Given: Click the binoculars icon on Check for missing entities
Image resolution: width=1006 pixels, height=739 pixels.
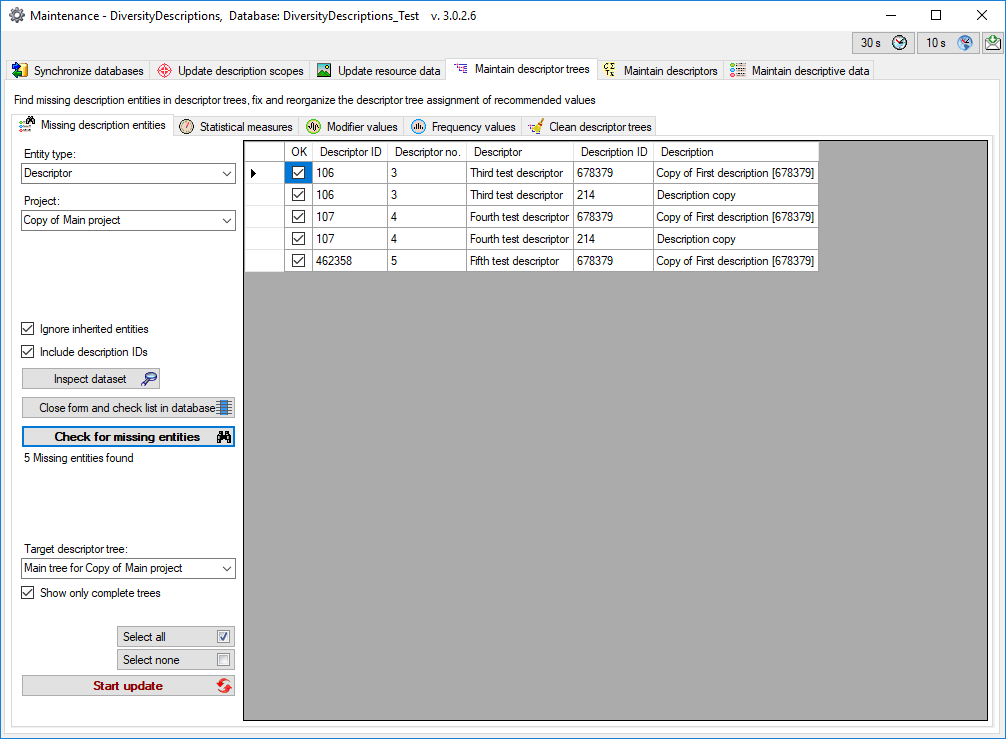Looking at the screenshot, I should 224,437.
